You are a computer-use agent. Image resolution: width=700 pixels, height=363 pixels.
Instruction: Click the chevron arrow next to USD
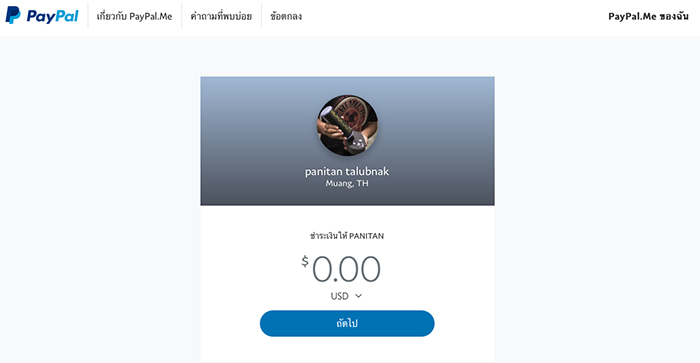[358, 296]
